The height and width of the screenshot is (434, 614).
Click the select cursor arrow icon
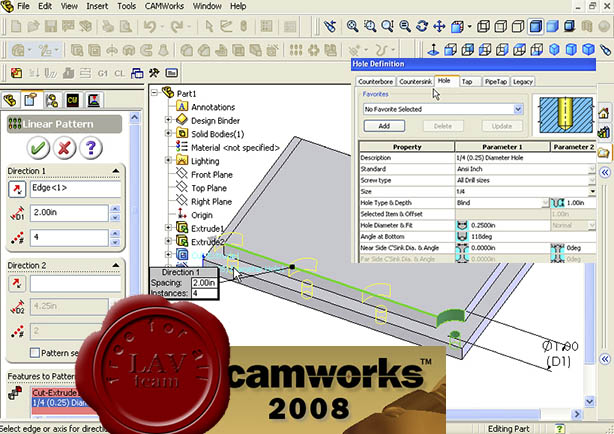click(x=209, y=27)
